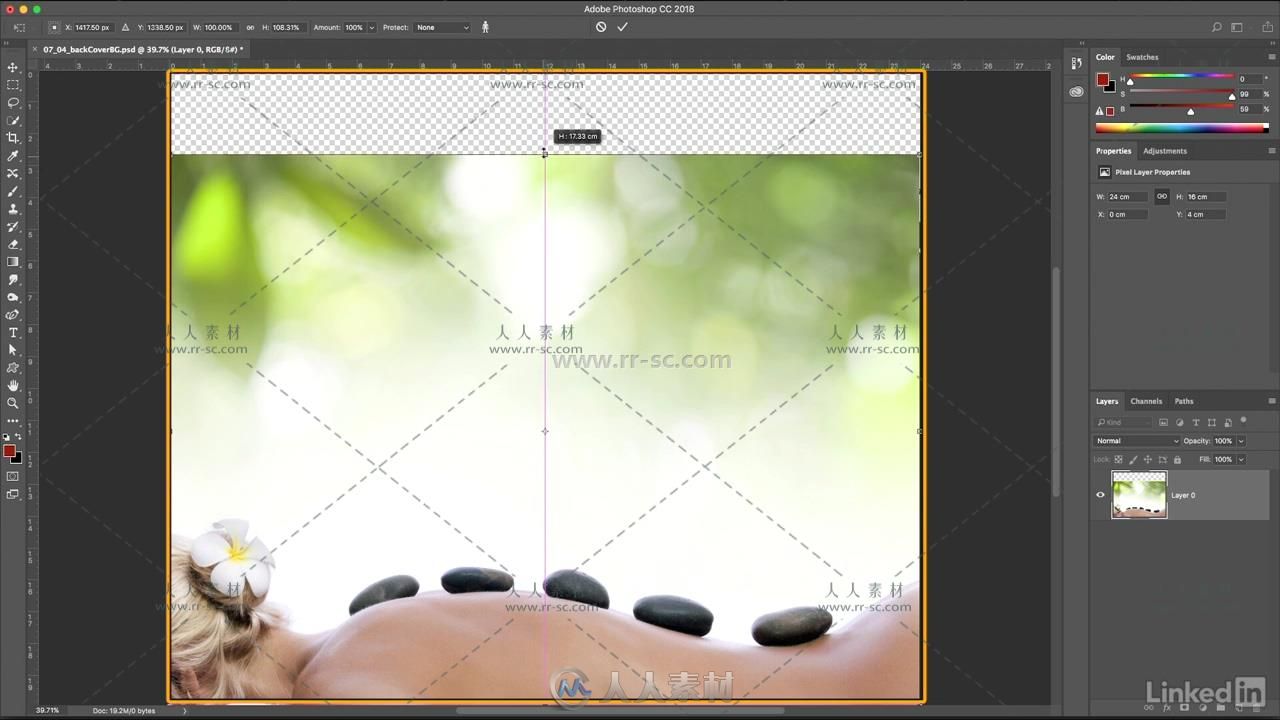Select the Horizontal Type tool

pyautogui.click(x=13, y=332)
